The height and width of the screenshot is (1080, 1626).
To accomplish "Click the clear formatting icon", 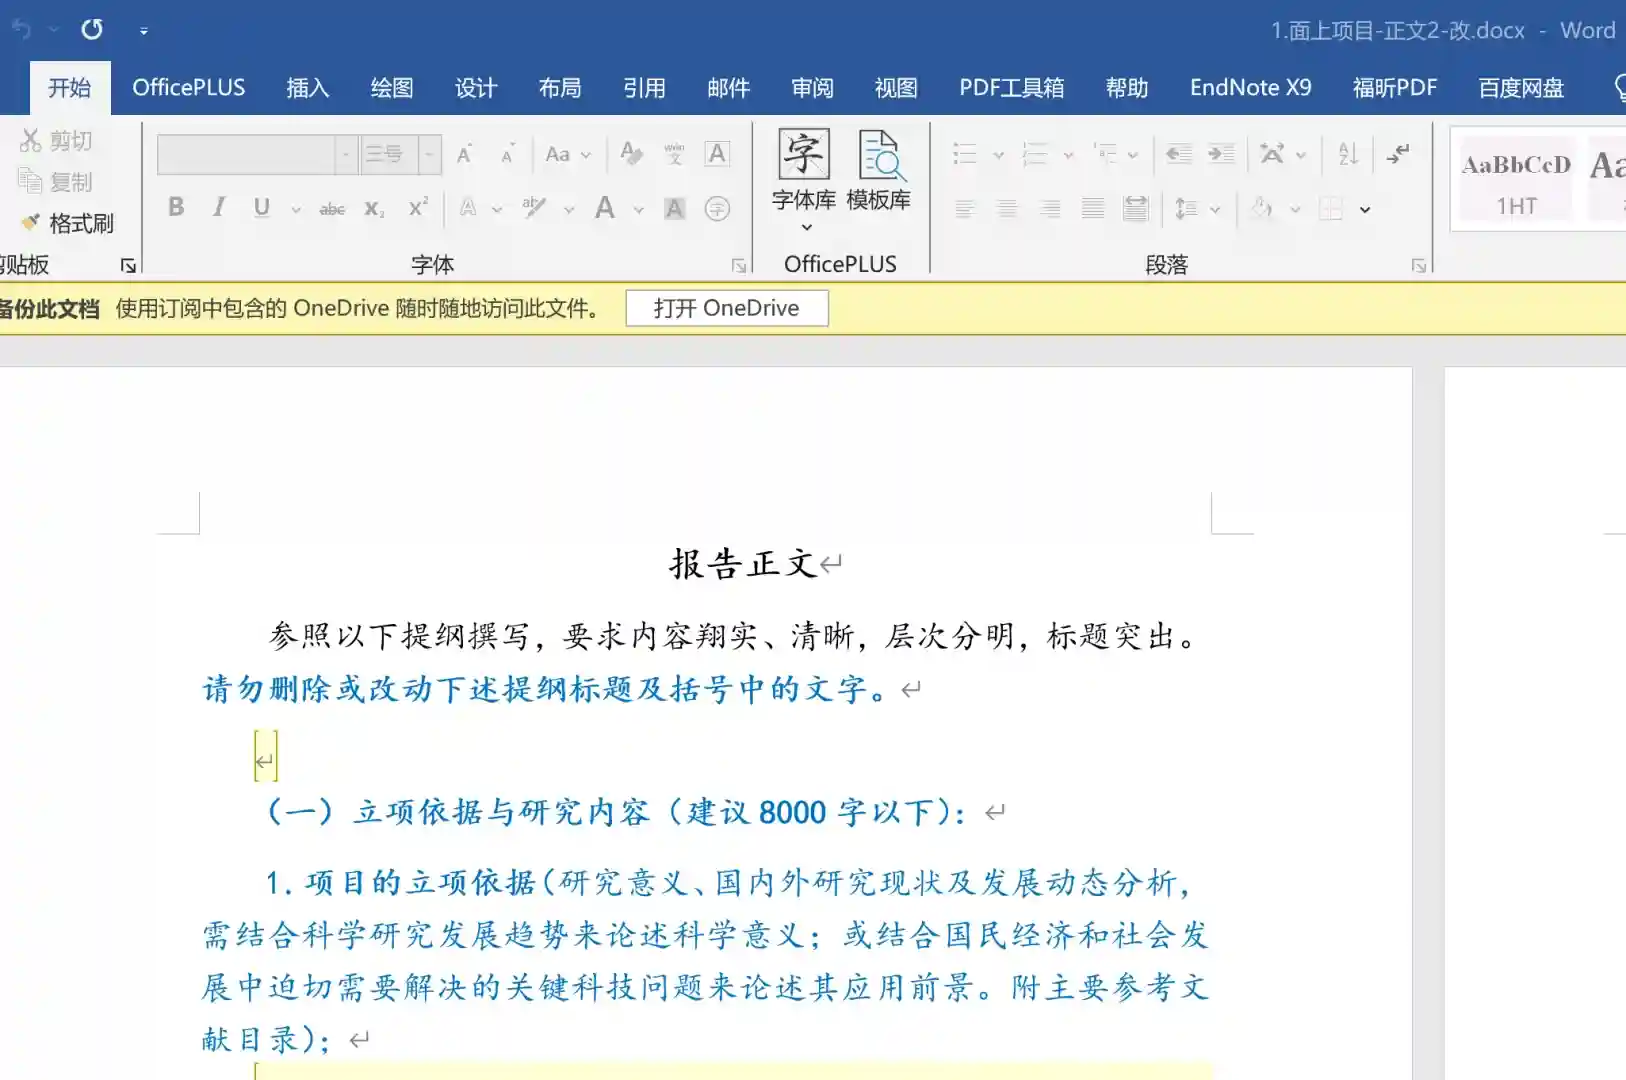I will tap(631, 154).
